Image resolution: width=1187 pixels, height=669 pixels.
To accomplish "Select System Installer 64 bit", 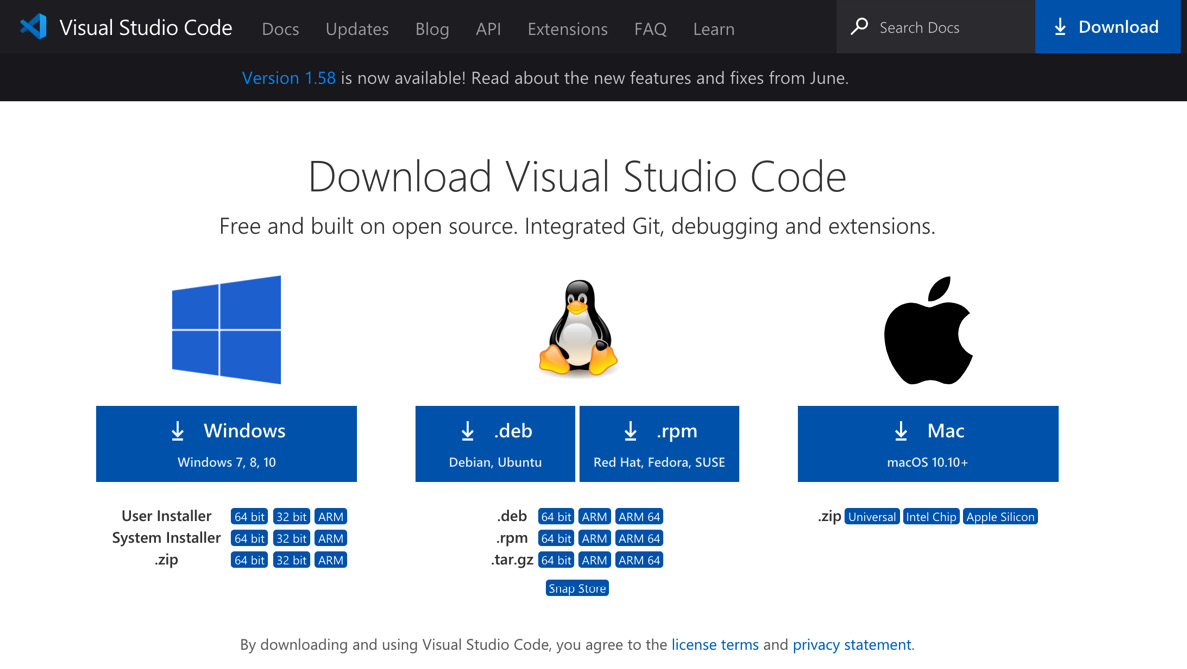I will (x=249, y=539).
